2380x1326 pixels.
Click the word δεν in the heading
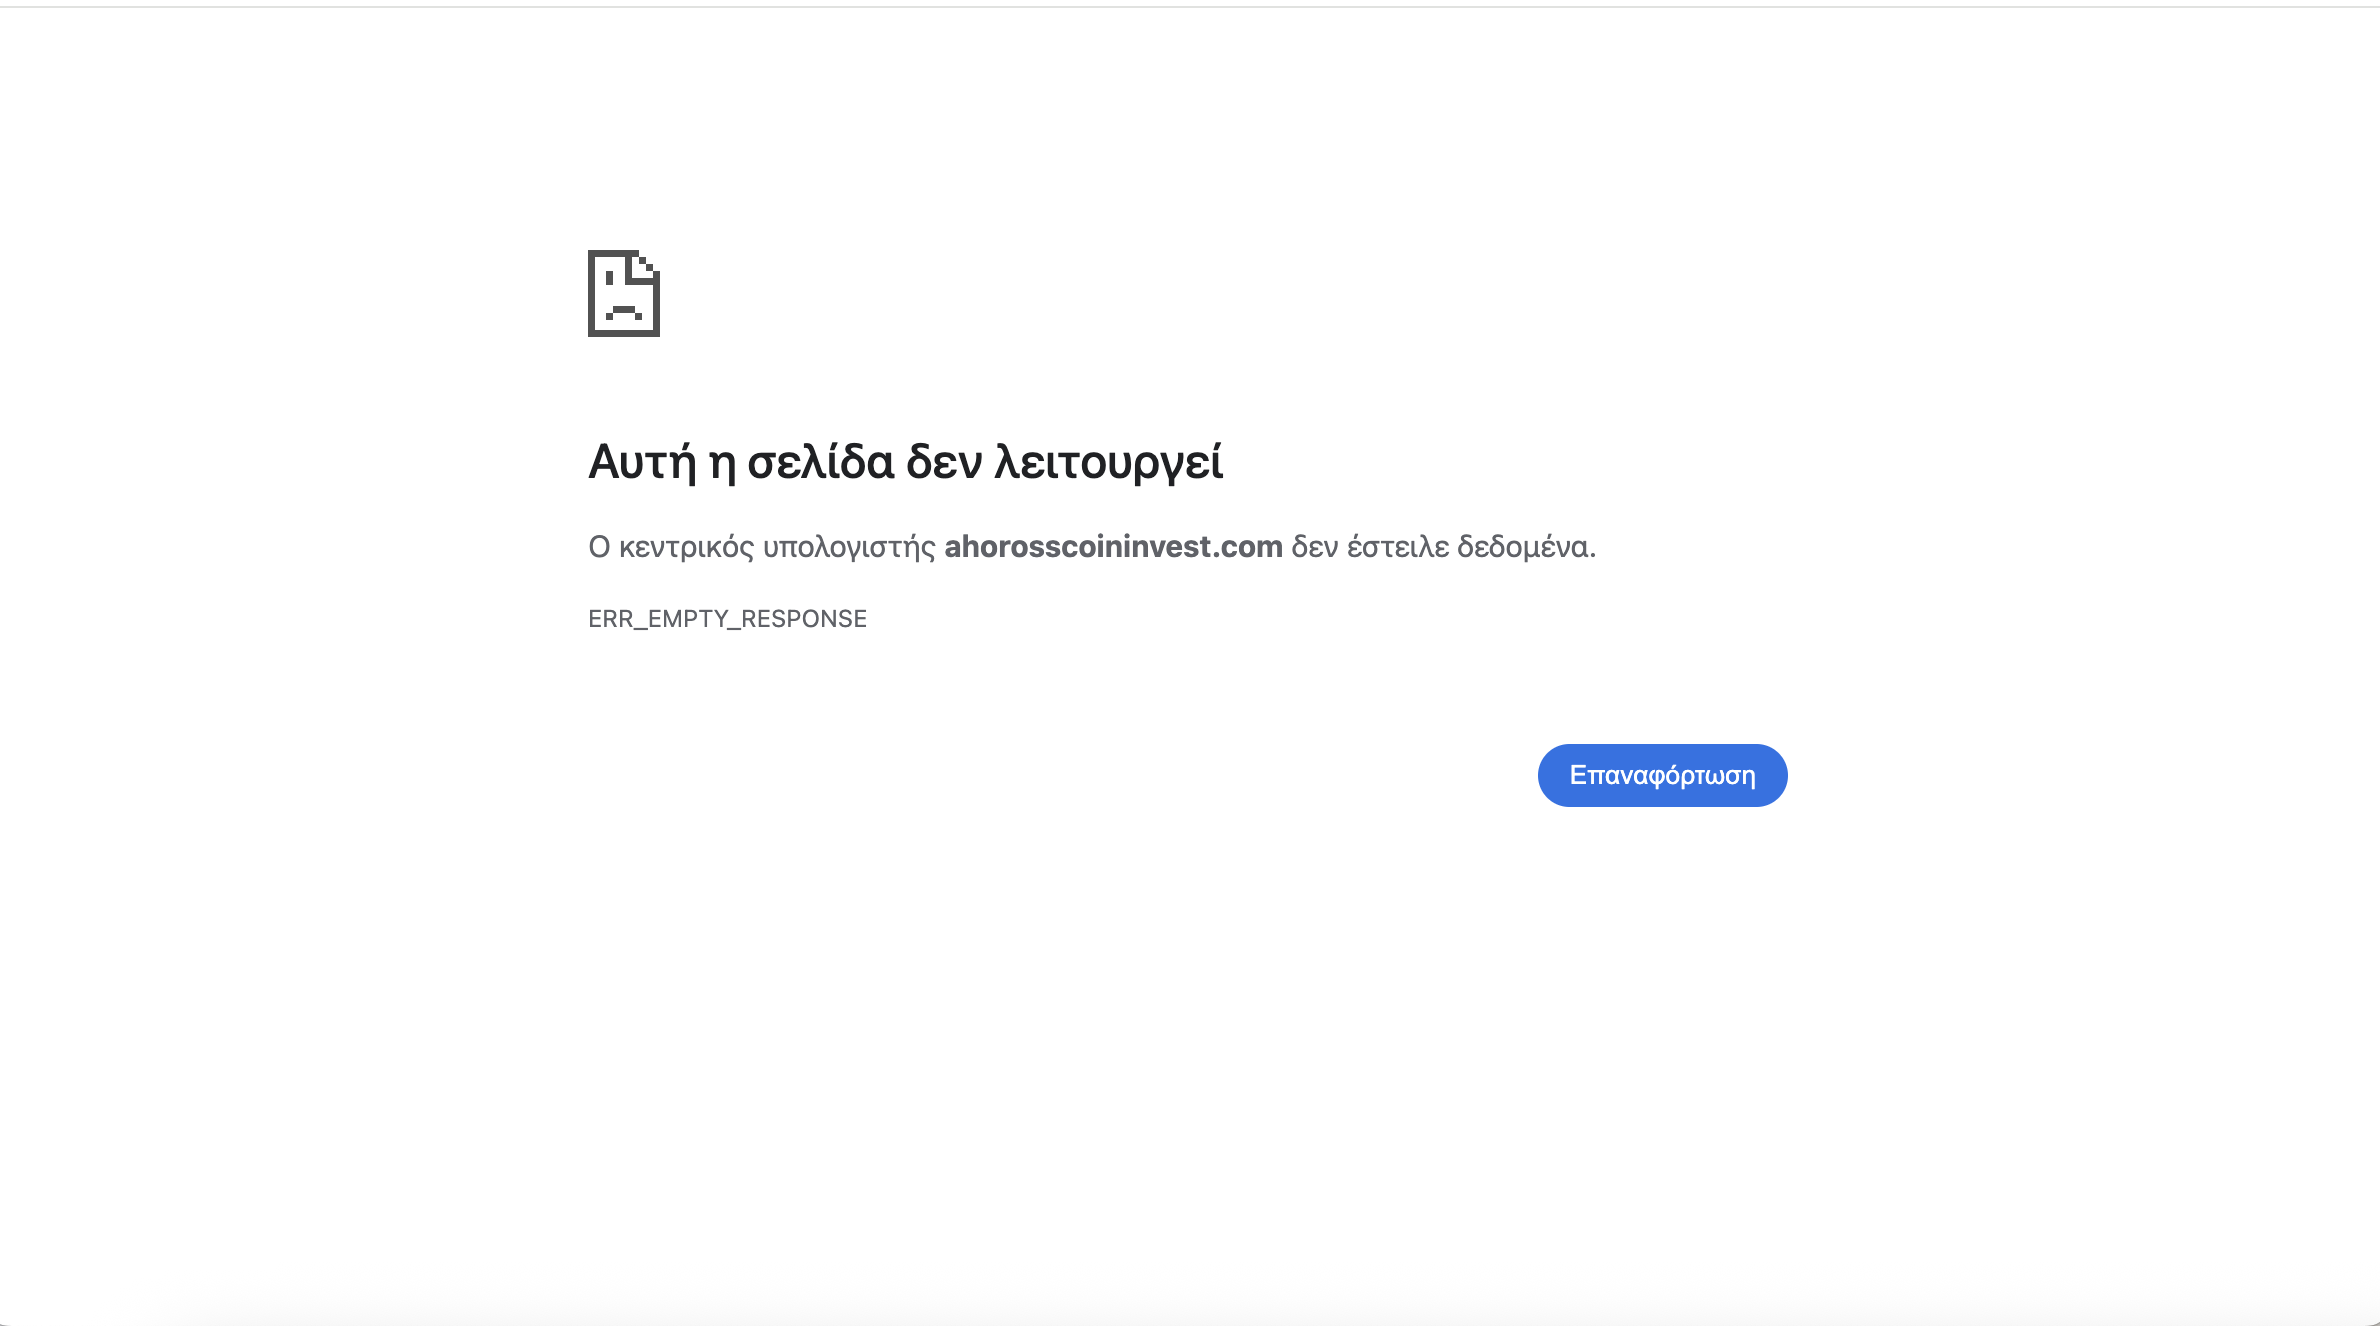943,462
